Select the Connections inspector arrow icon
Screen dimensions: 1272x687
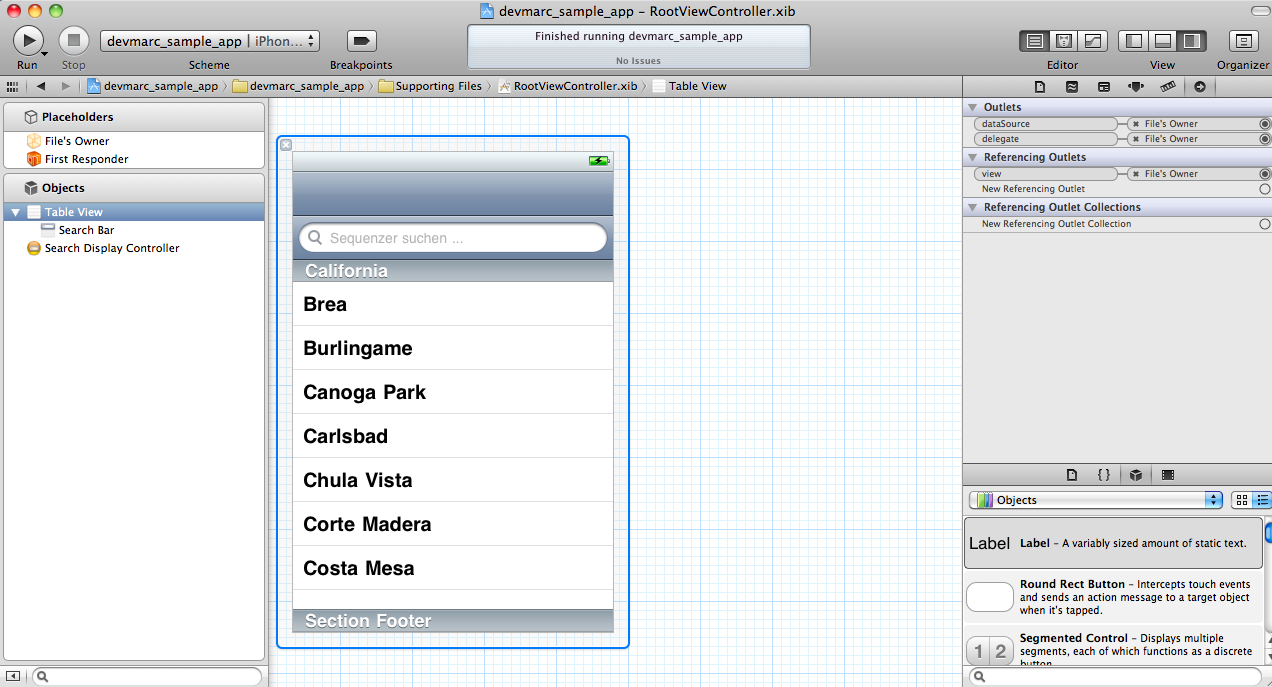(x=1199, y=87)
